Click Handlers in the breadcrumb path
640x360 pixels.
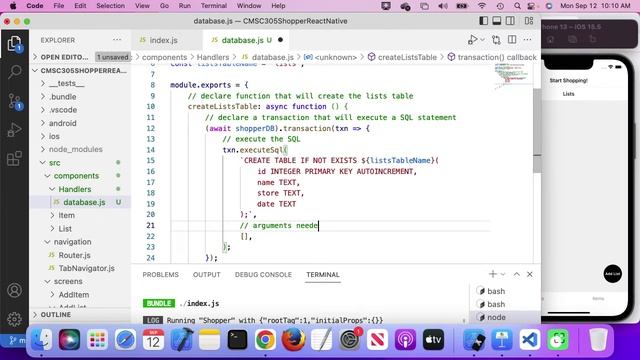coord(213,57)
